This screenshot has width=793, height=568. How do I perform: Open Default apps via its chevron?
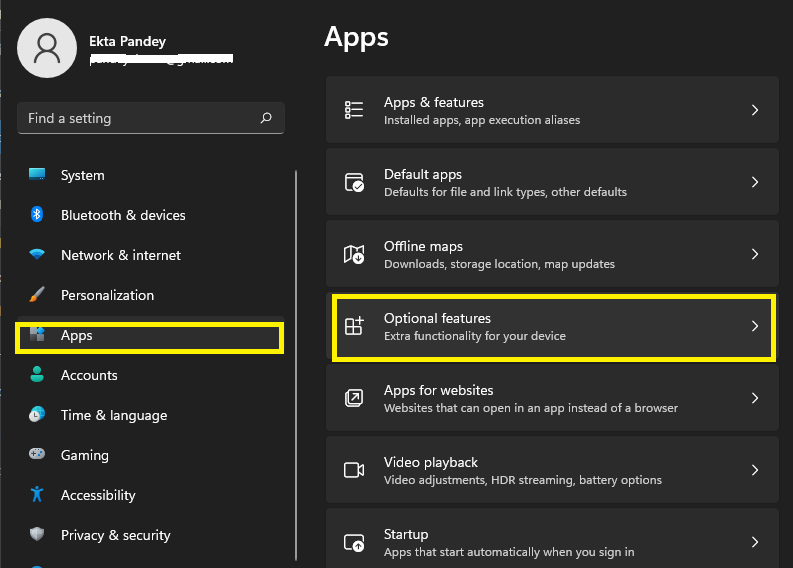click(x=755, y=183)
